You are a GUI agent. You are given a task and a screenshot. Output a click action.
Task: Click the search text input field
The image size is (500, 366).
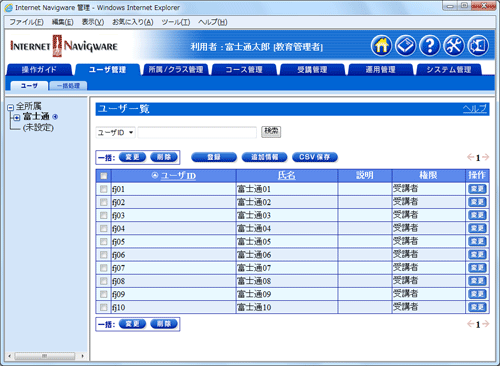(x=197, y=132)
